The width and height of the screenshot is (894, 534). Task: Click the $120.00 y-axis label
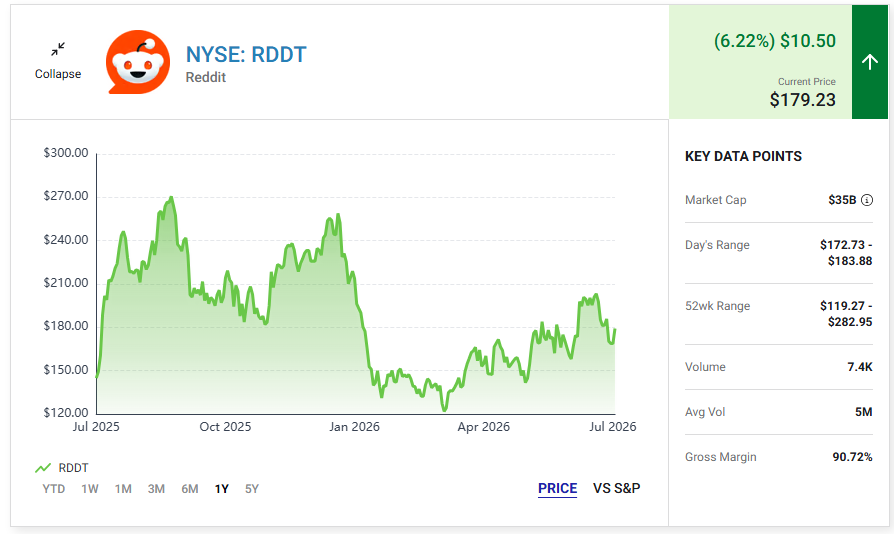point(66,413)
